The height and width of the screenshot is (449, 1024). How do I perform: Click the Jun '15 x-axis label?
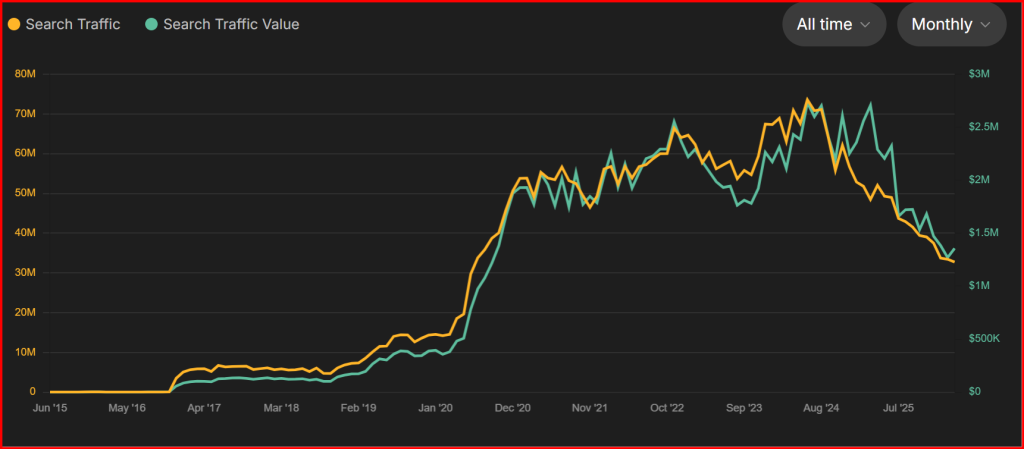pos(51,408)
